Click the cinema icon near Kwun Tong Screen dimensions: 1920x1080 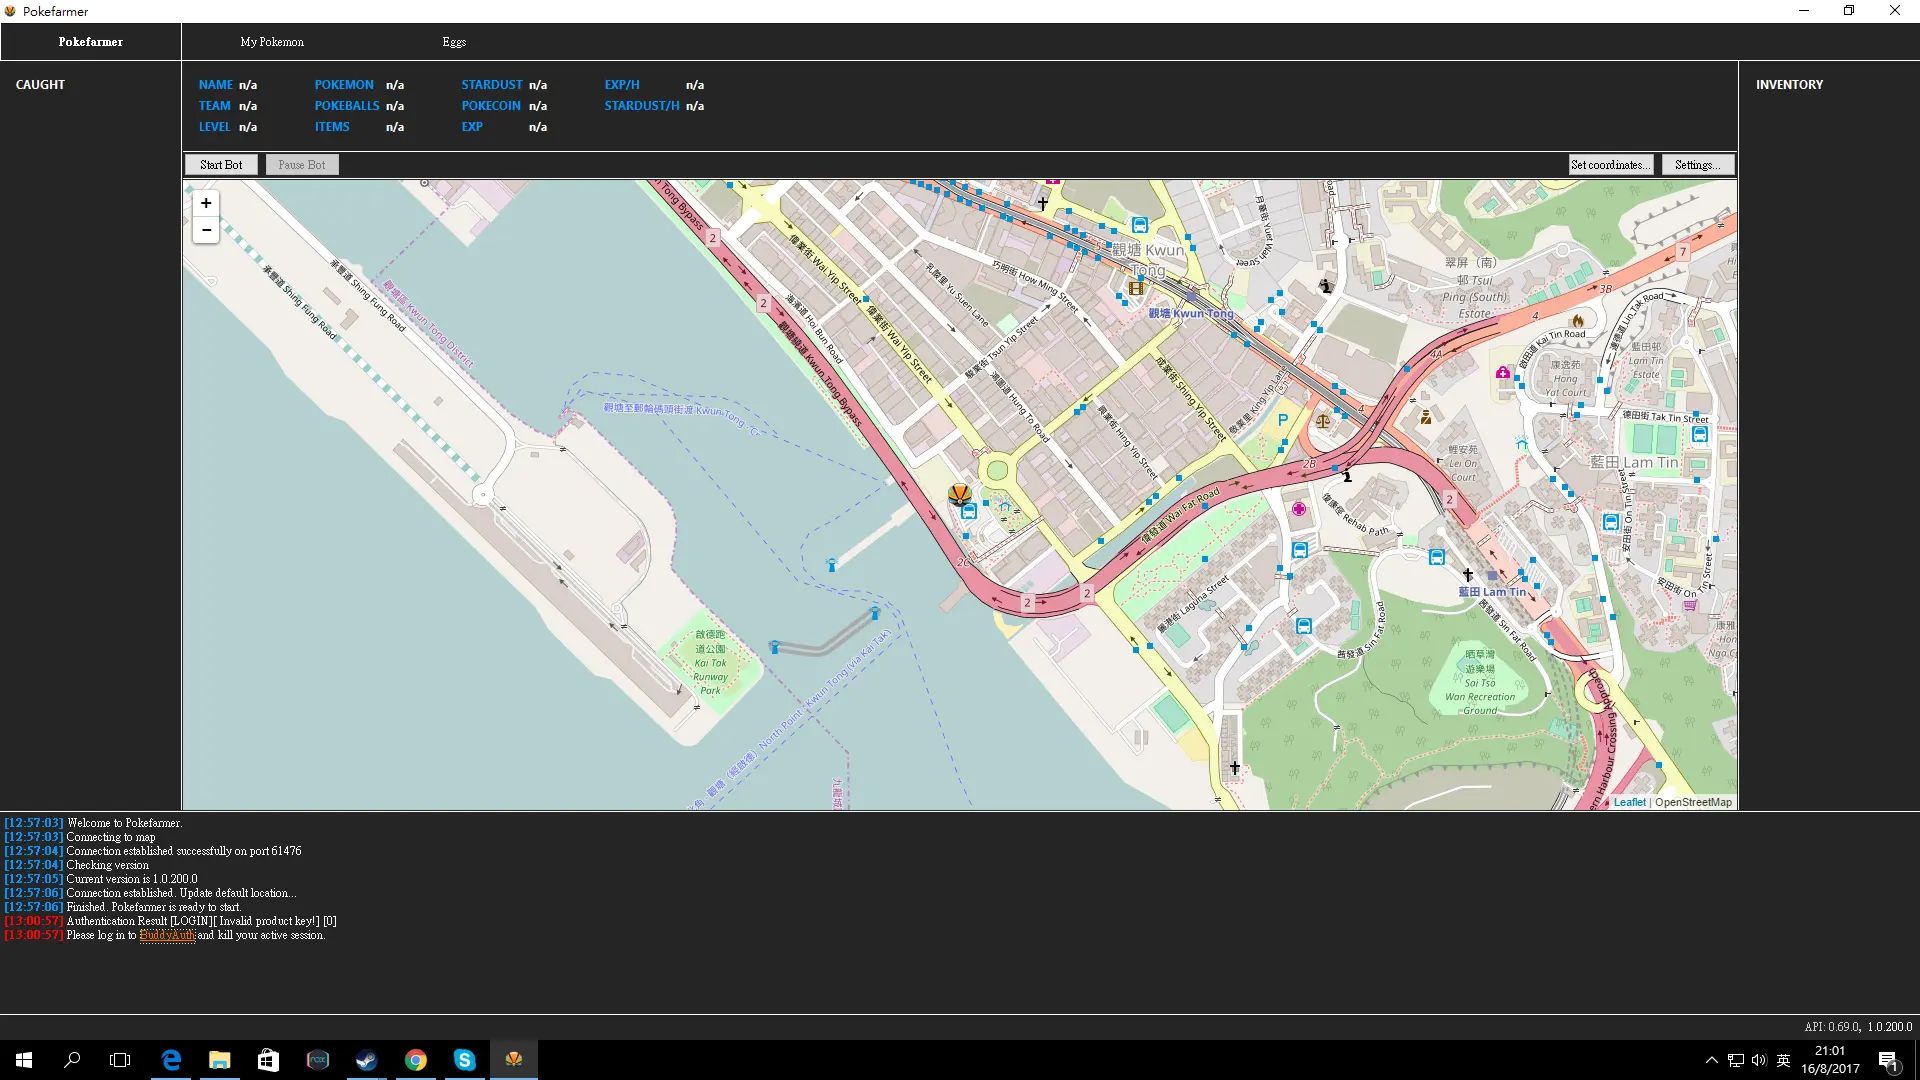(1136, 288)
